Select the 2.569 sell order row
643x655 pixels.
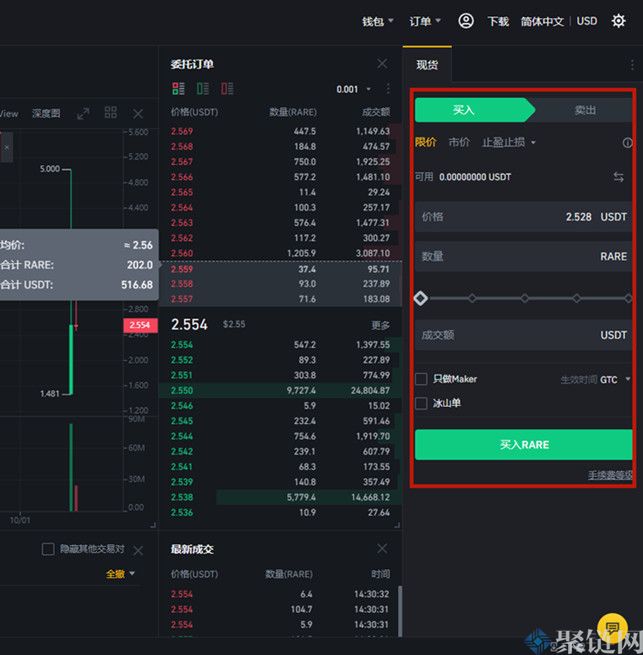[280, 131]
